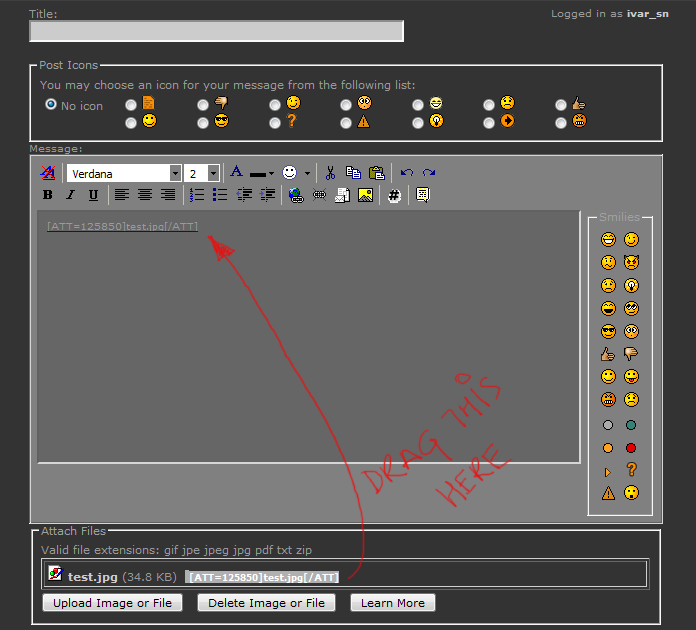Expand the smilie dropdown arrow in toolbar
This screenshot has height=630, width=696.
(307, 174)
